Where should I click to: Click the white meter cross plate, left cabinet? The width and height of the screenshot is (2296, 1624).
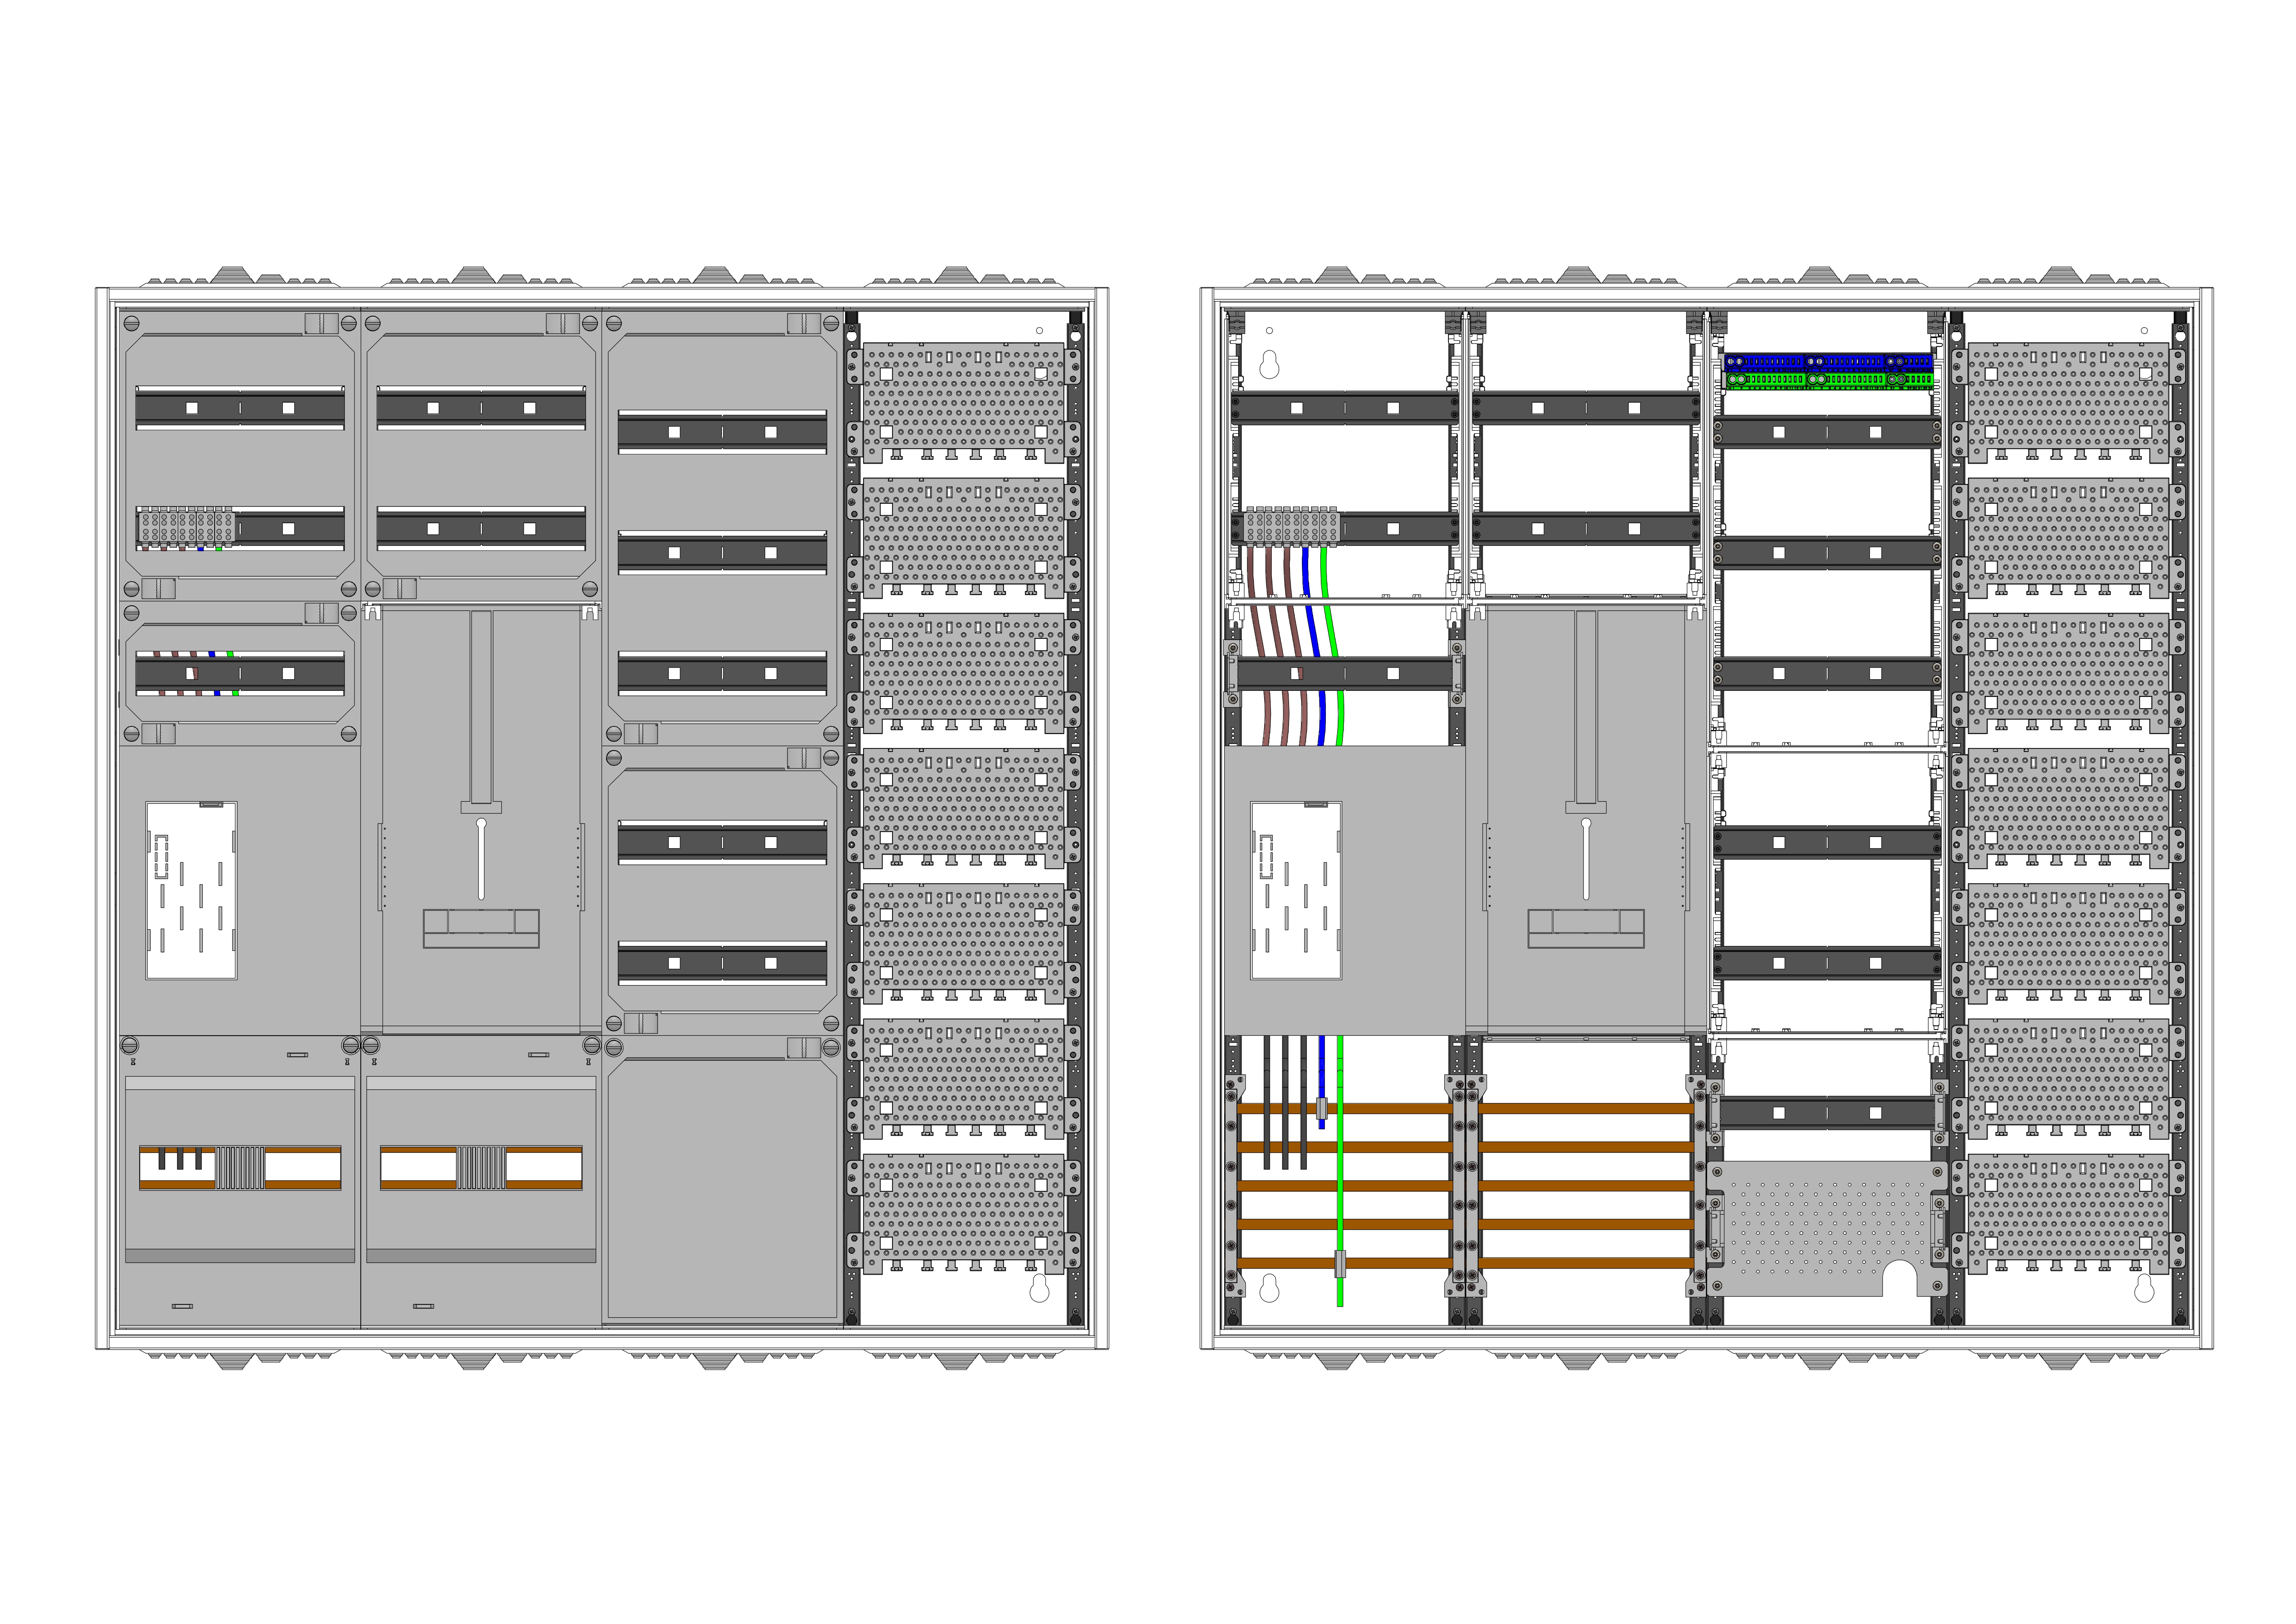191,890
